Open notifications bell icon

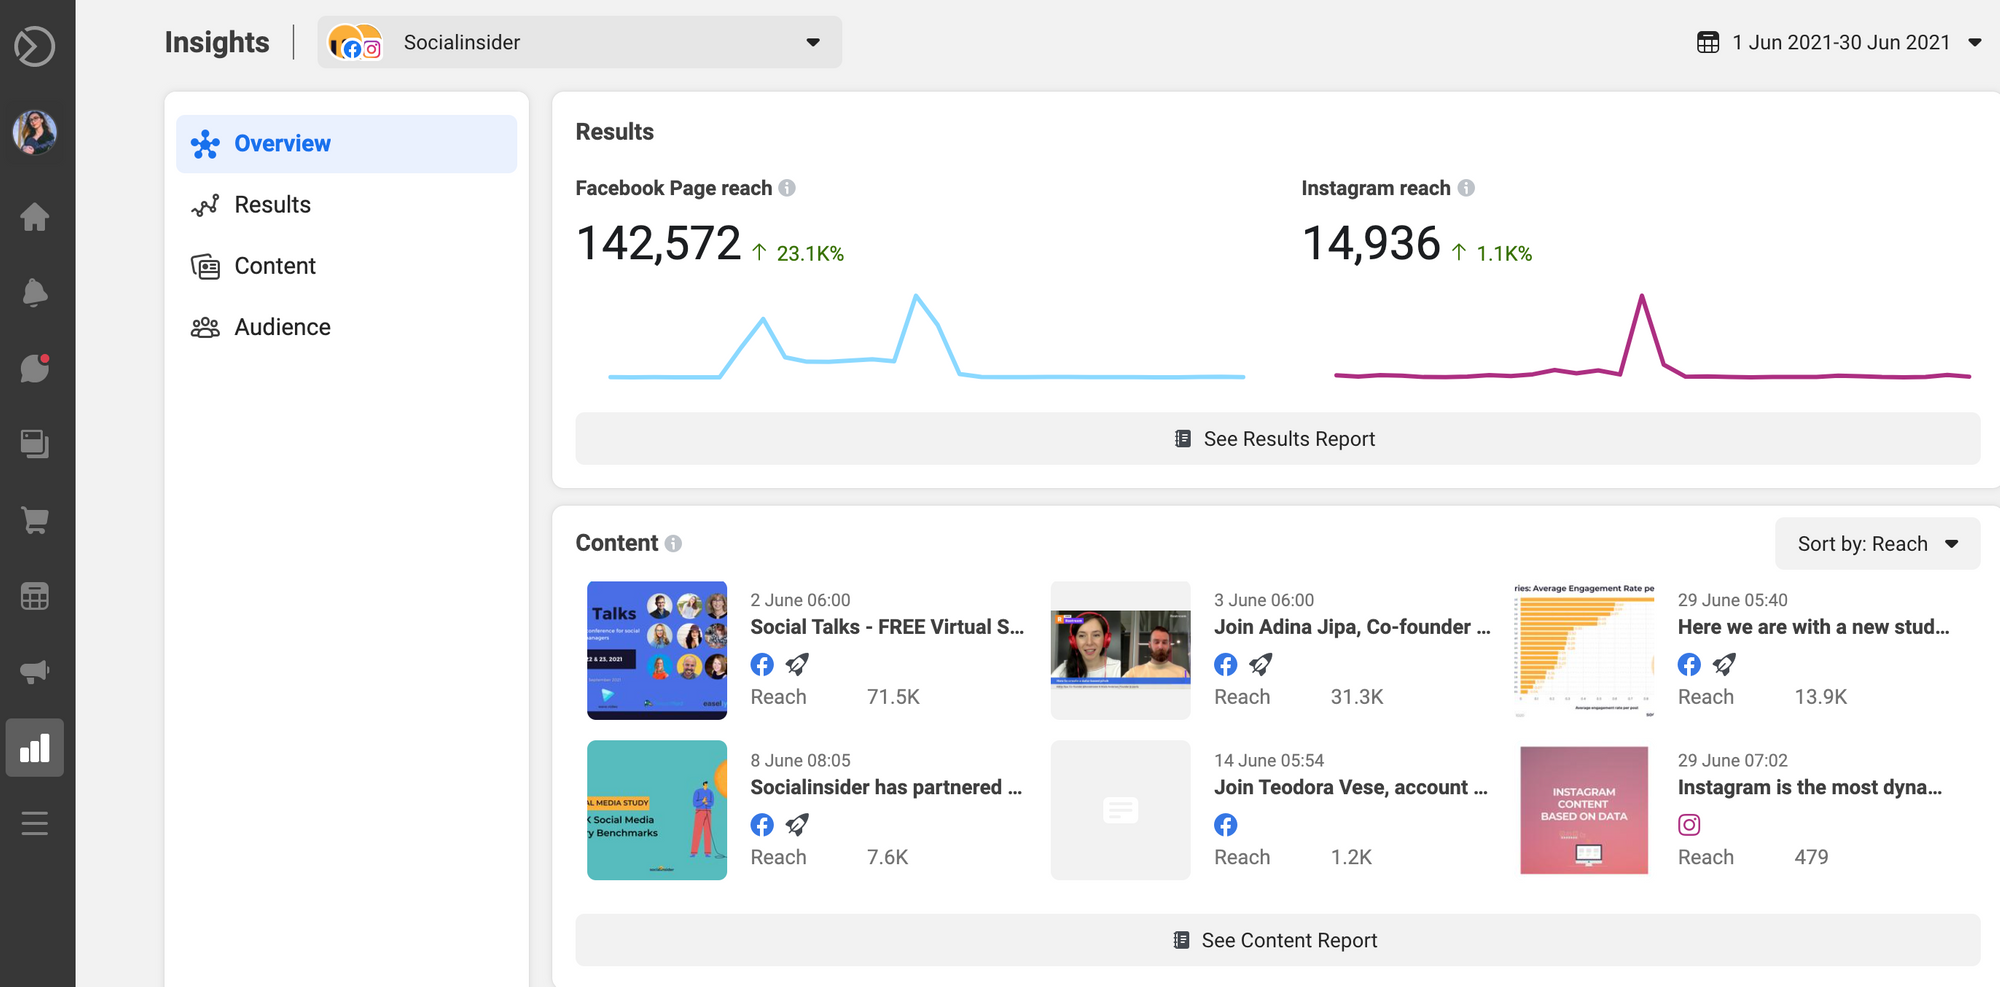click(35, 292)
